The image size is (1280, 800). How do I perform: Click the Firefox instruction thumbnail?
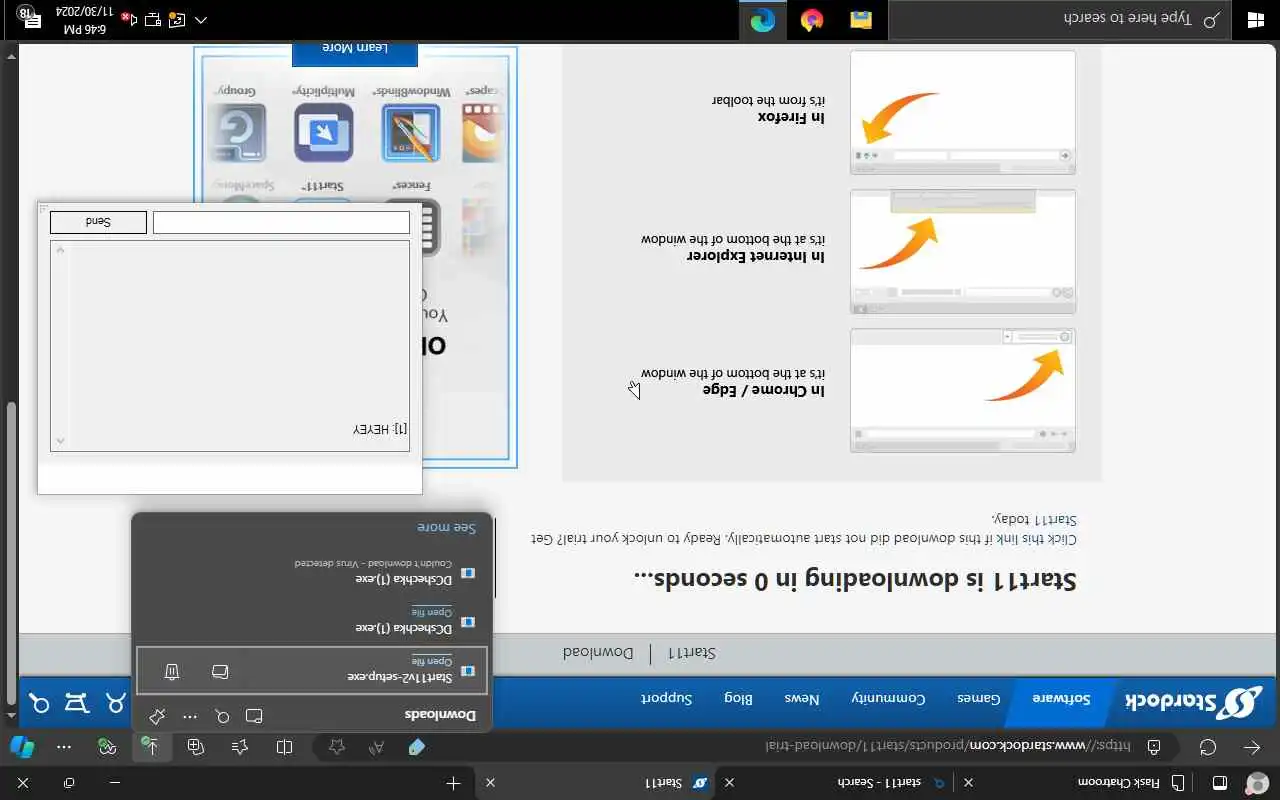(x=962, y=112)
